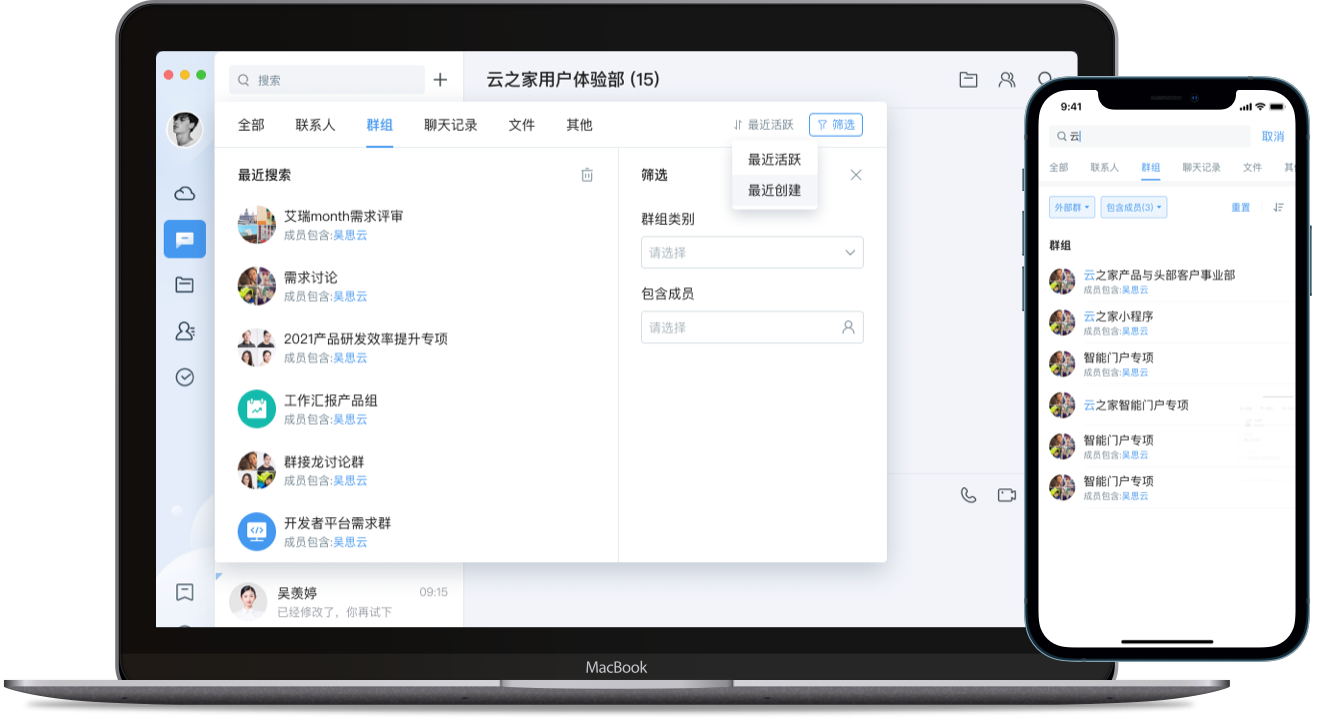The height and width of the screenshot is (720, 1322).
Task: Switch to the 其他 tab on desktop
Action: pyautogui.click(x=580, y=125)
